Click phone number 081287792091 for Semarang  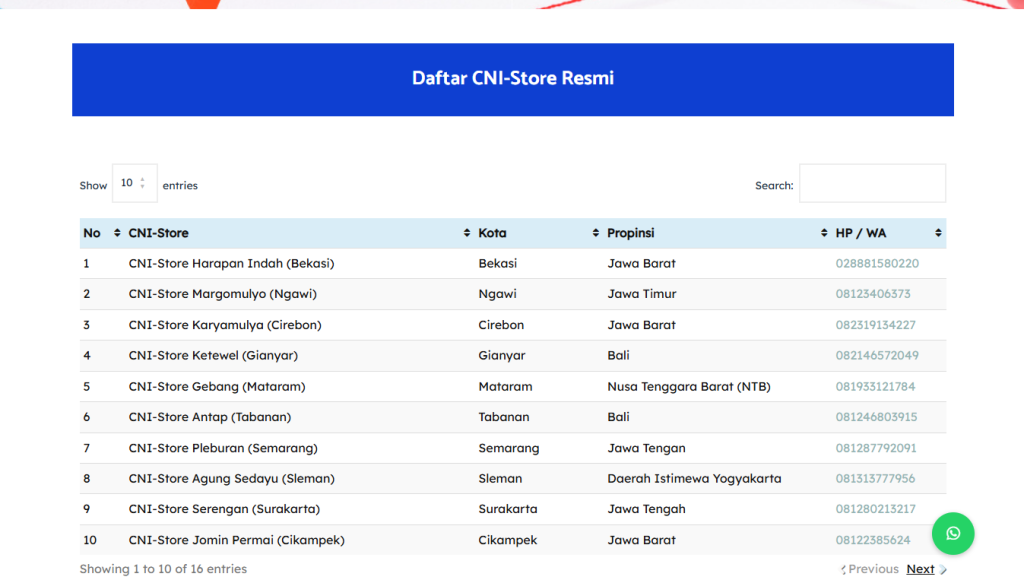[x=876, y=448]
